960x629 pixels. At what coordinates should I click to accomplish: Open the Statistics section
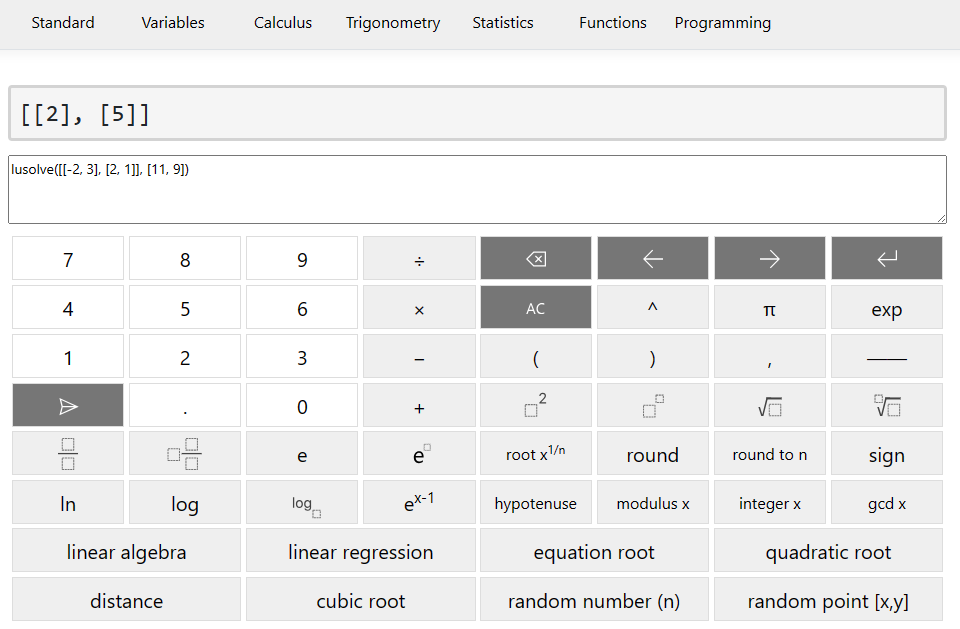tap(502, 22)
